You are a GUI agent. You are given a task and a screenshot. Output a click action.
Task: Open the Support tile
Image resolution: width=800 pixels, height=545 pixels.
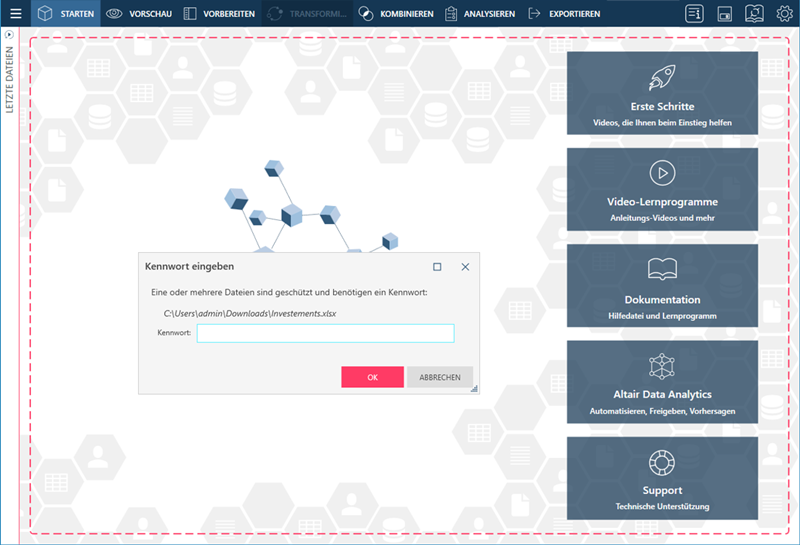pos(662,478)
